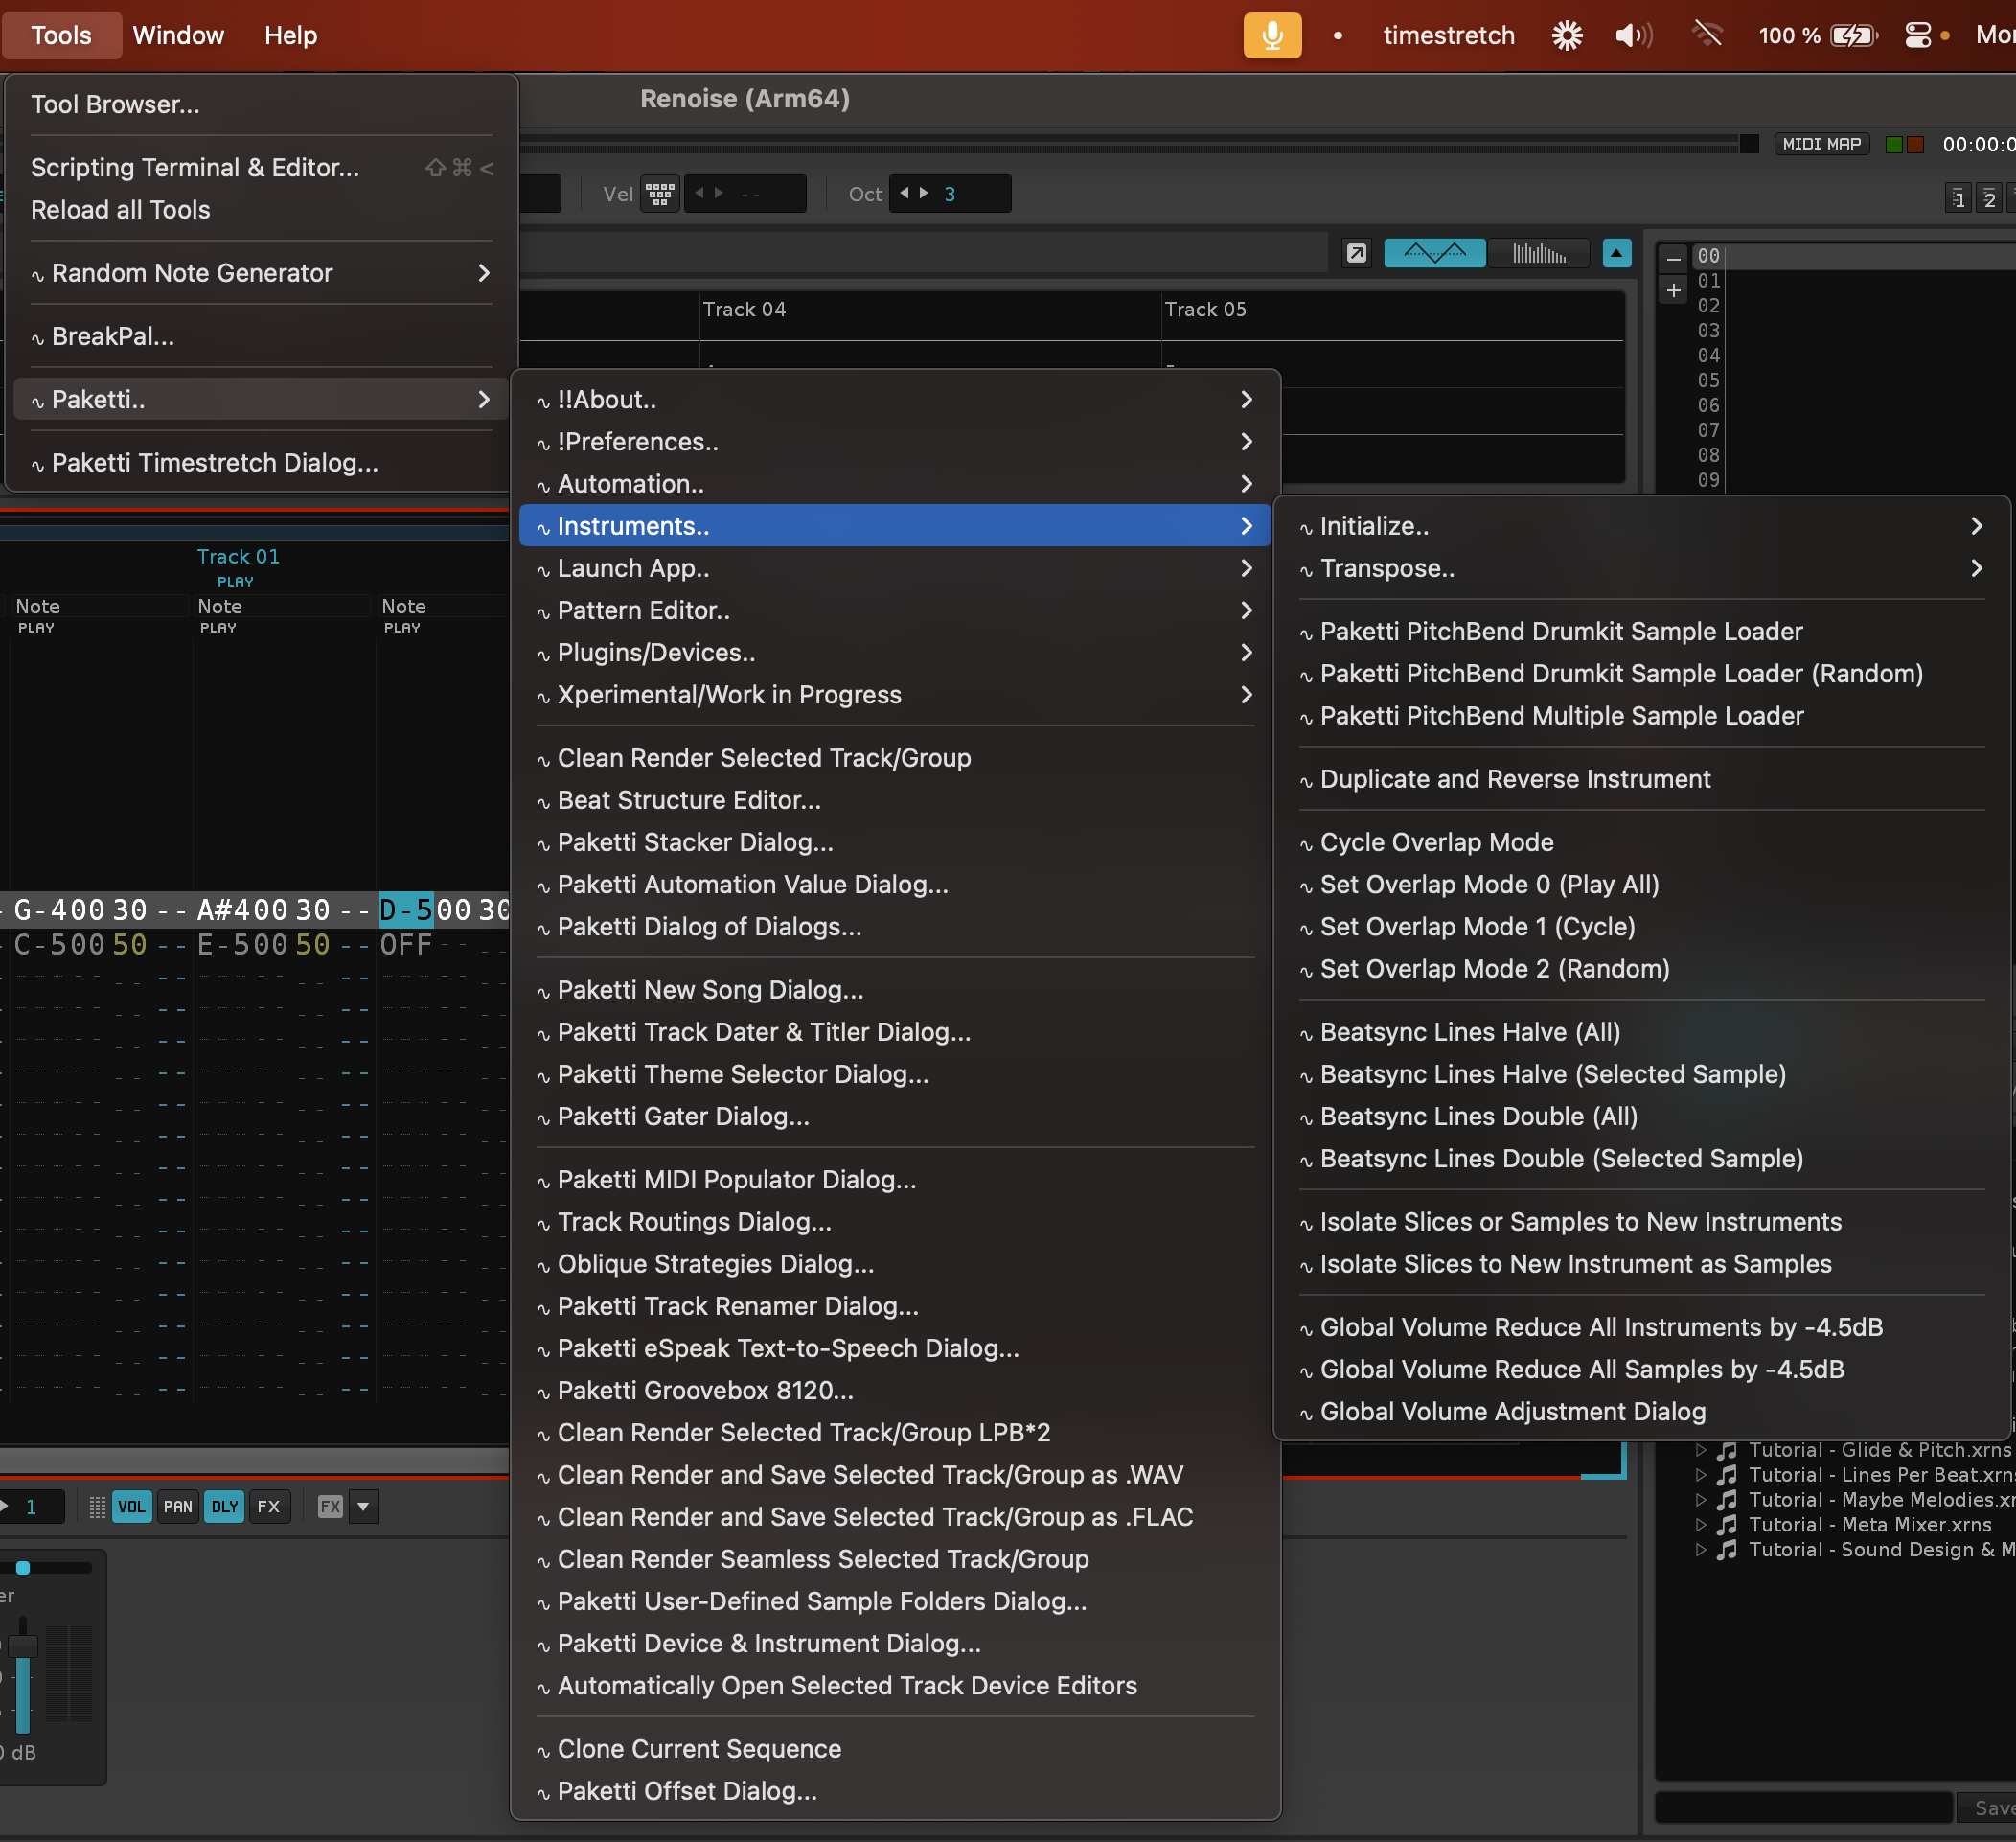Open the dropdown arrow next to FX
The width and height of the screenshot is (2016, 1842).
pyautogui.click(x=363, y=1506)
